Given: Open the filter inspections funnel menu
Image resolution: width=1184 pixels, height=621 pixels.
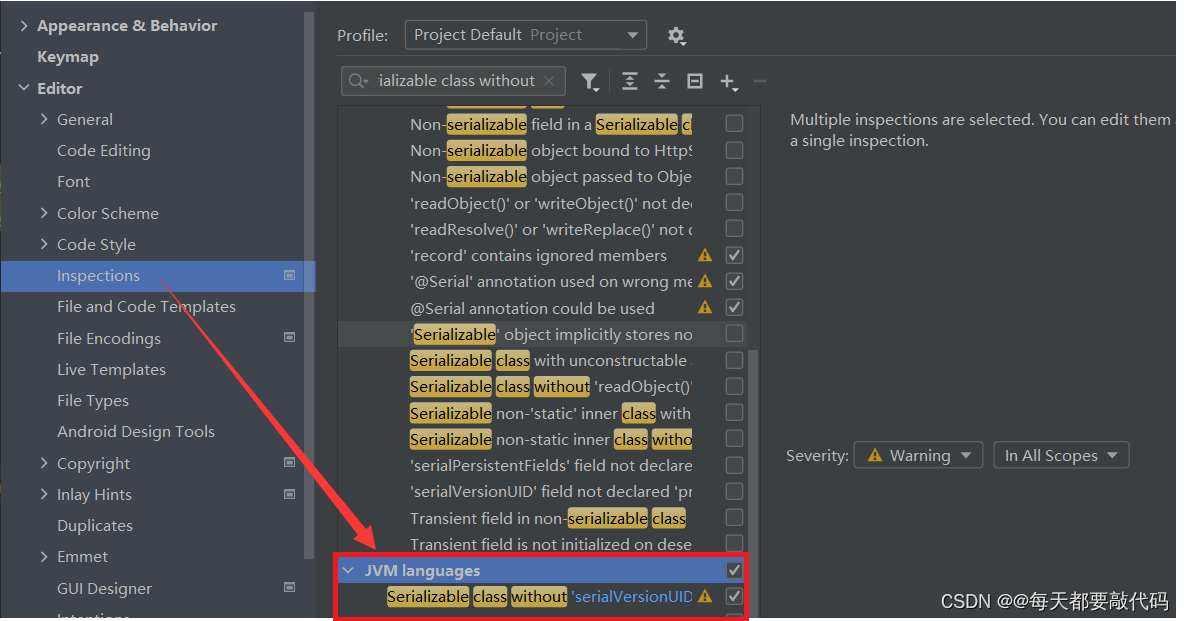Looking at the screenshot, I should (590, 82).
